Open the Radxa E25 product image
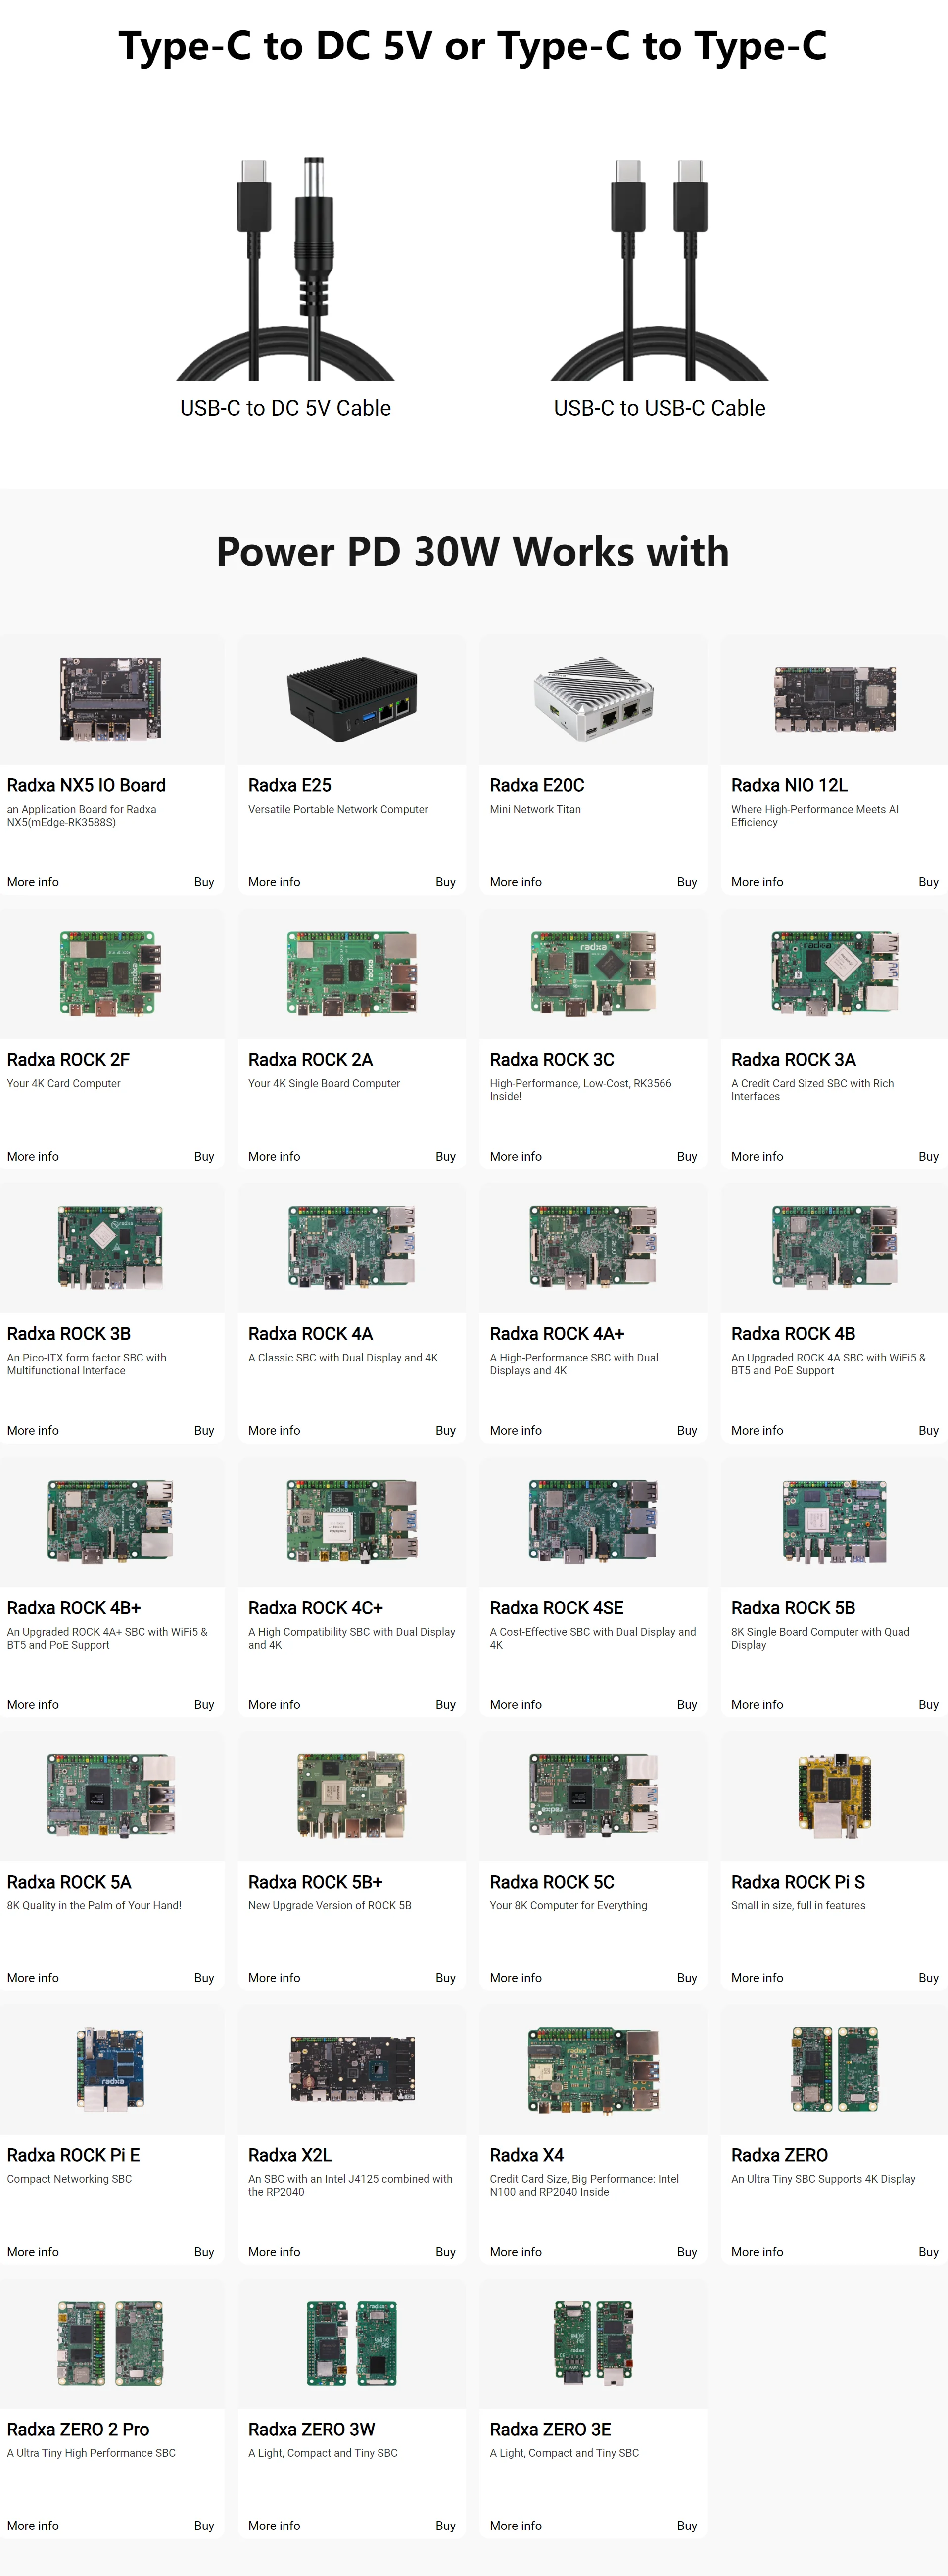 (x=352, y=699)
